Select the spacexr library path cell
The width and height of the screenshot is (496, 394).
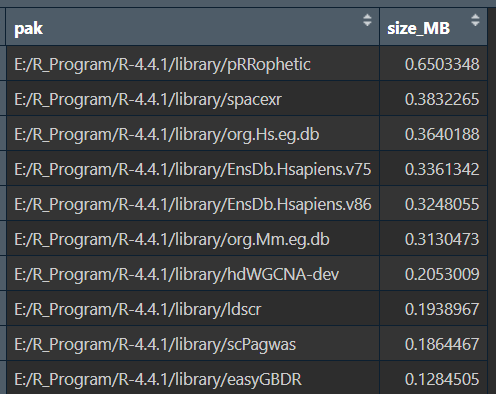click(192, 99)
